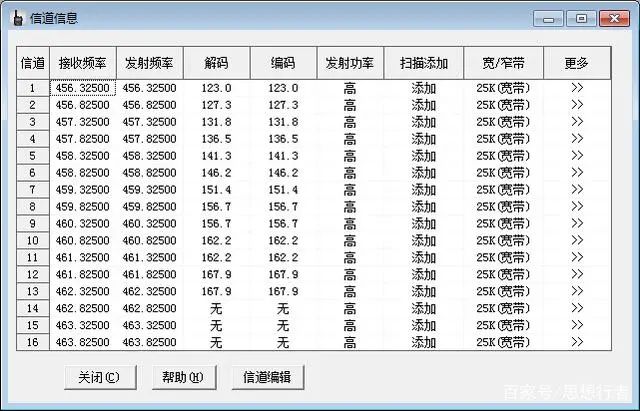Select channel 2 encode value 127.3
Screen dimensions: 640x411
(283, 105)
